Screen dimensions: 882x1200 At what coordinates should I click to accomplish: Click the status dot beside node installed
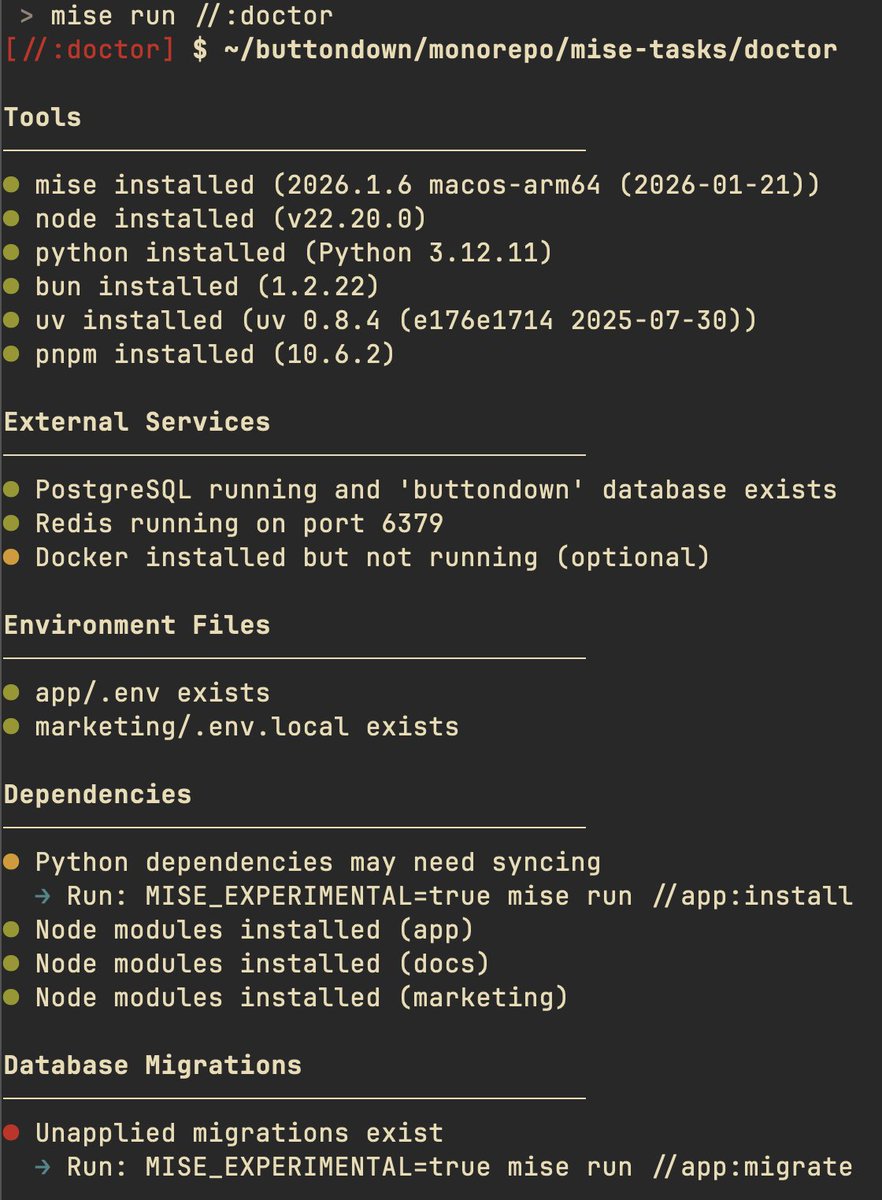11,219
